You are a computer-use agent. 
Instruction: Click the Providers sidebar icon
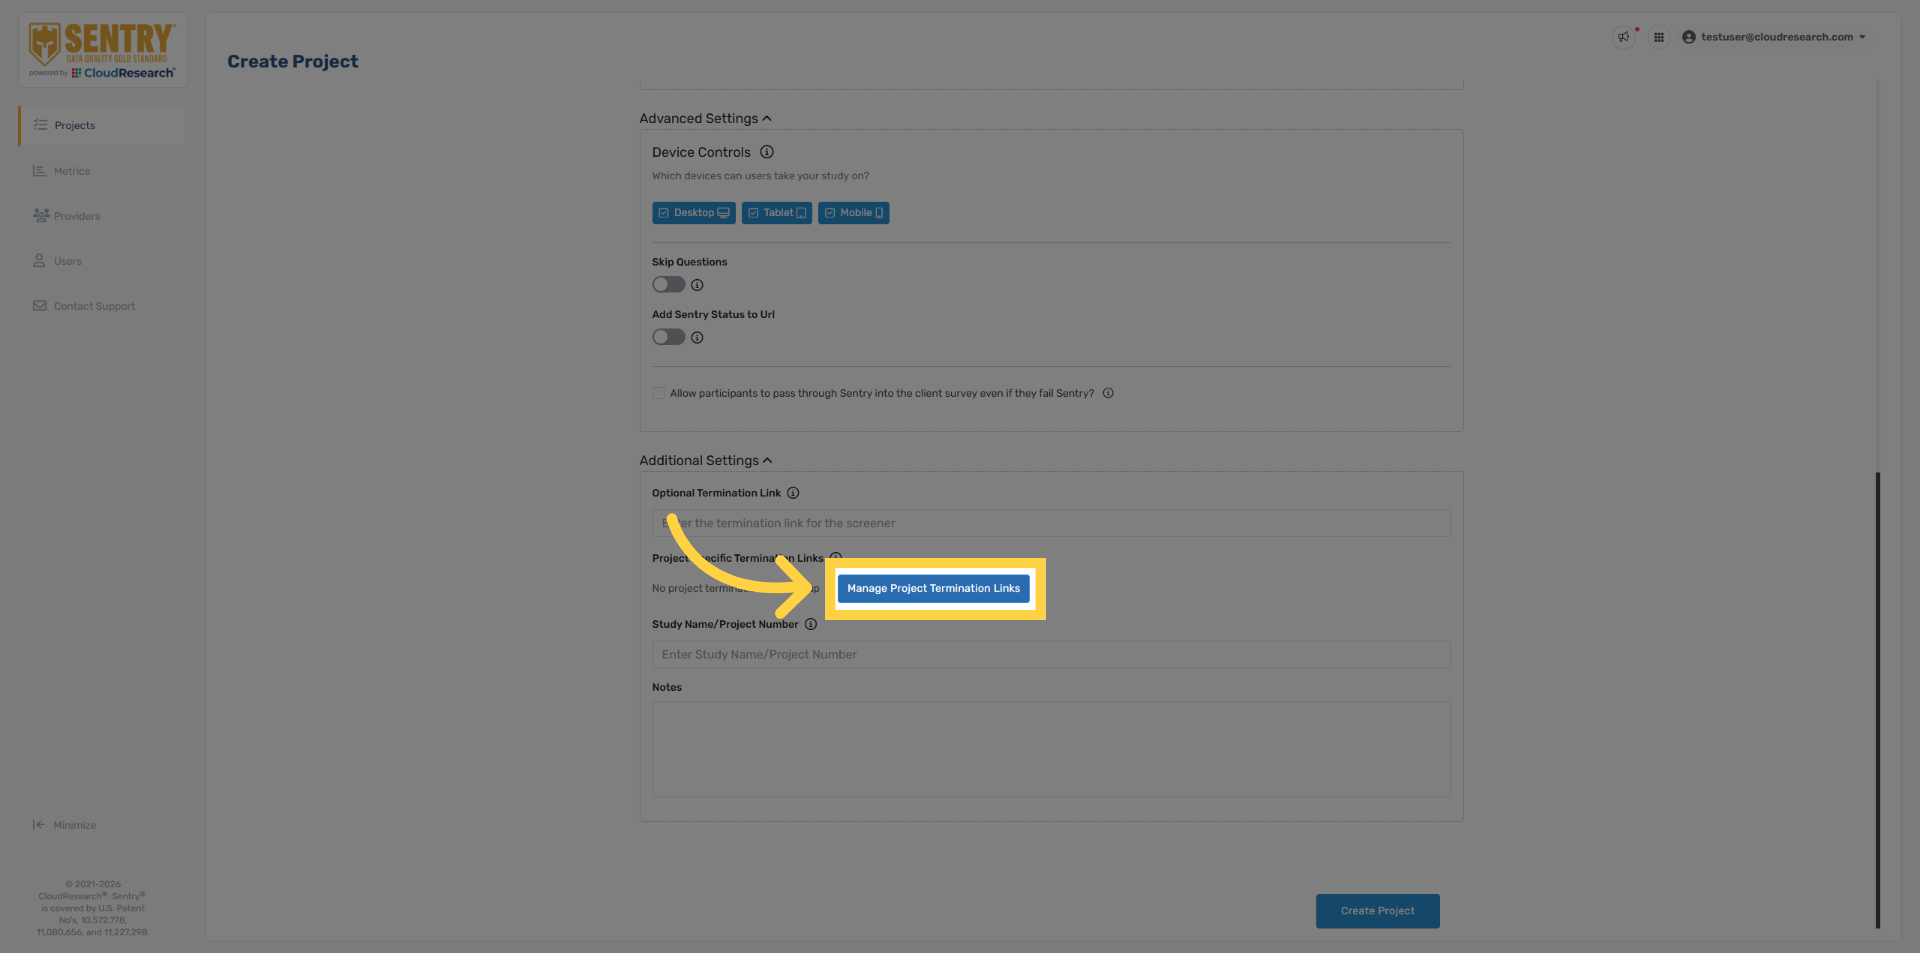40,215
